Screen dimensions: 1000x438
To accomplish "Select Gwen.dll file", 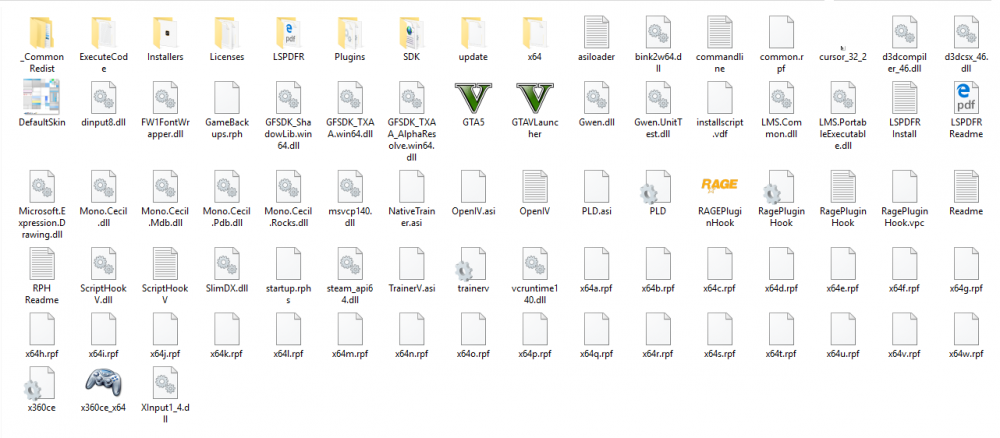I will pyautogui.click(x=597, y=98).
